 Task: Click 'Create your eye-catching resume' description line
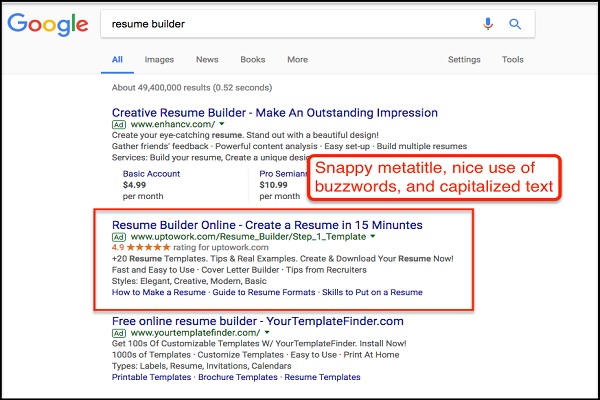click(245, 135)
